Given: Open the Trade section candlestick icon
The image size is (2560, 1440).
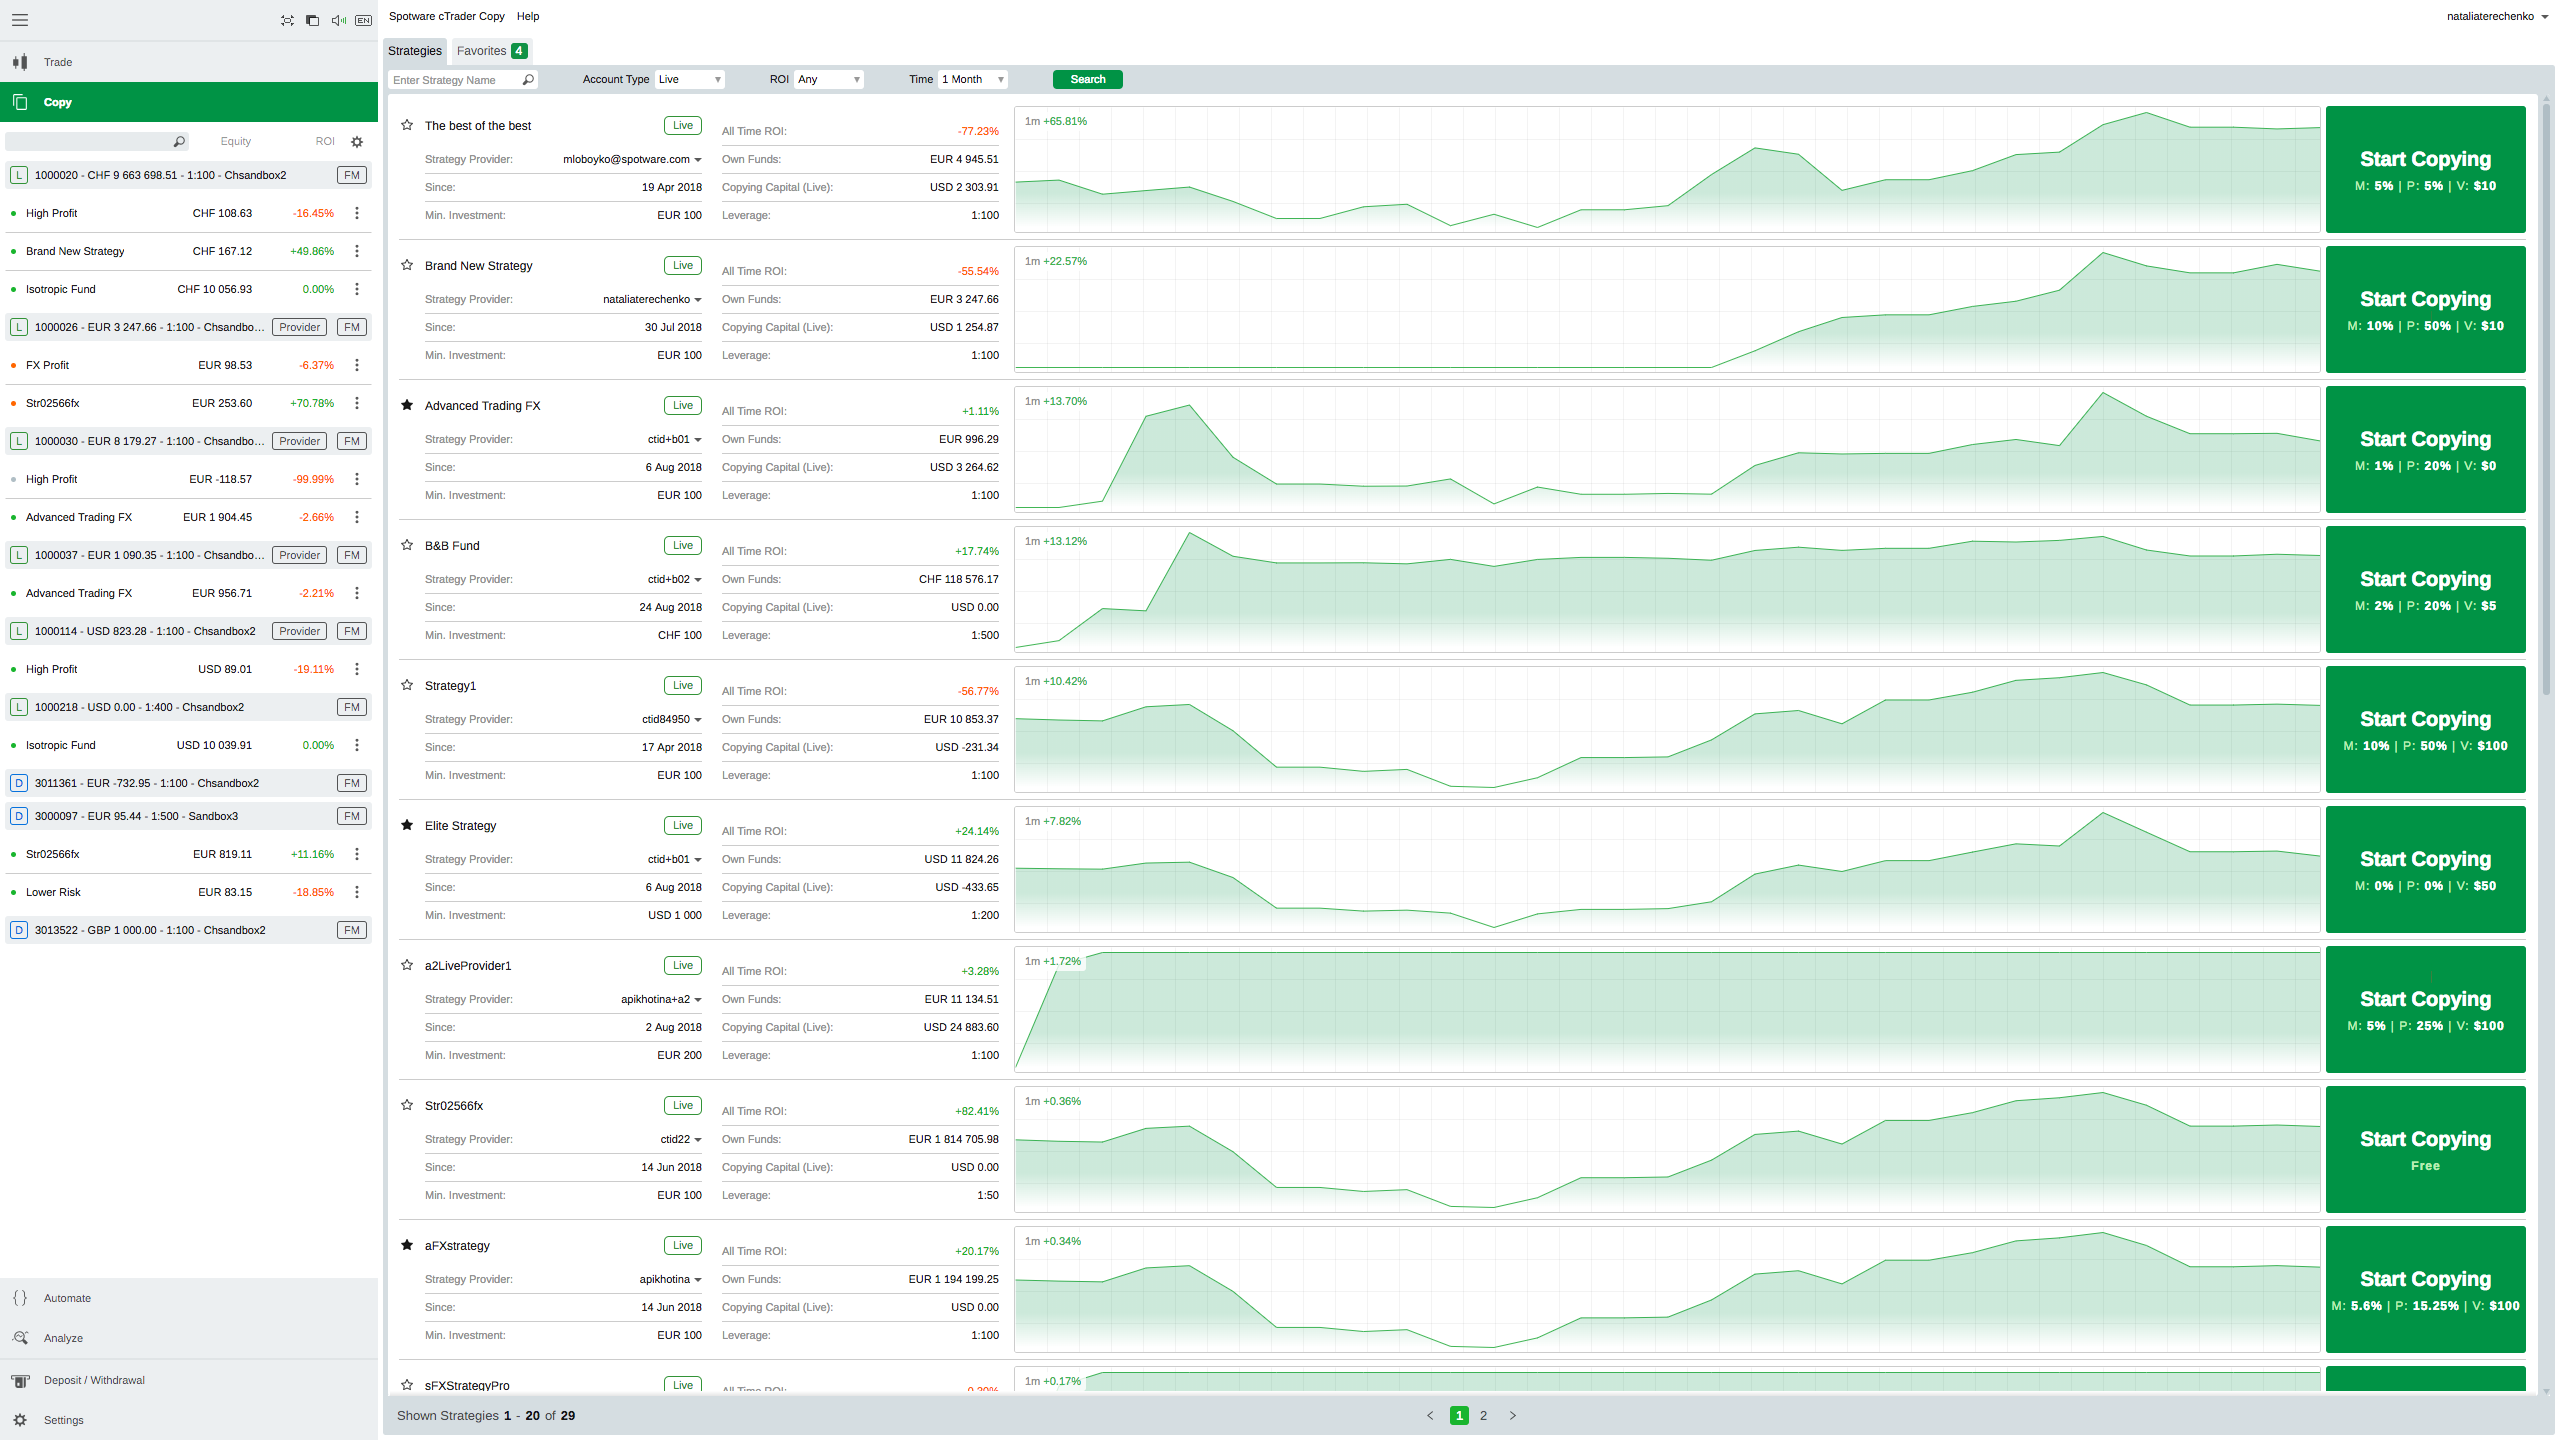Looking at the screenshot, I should coord(20,62).
